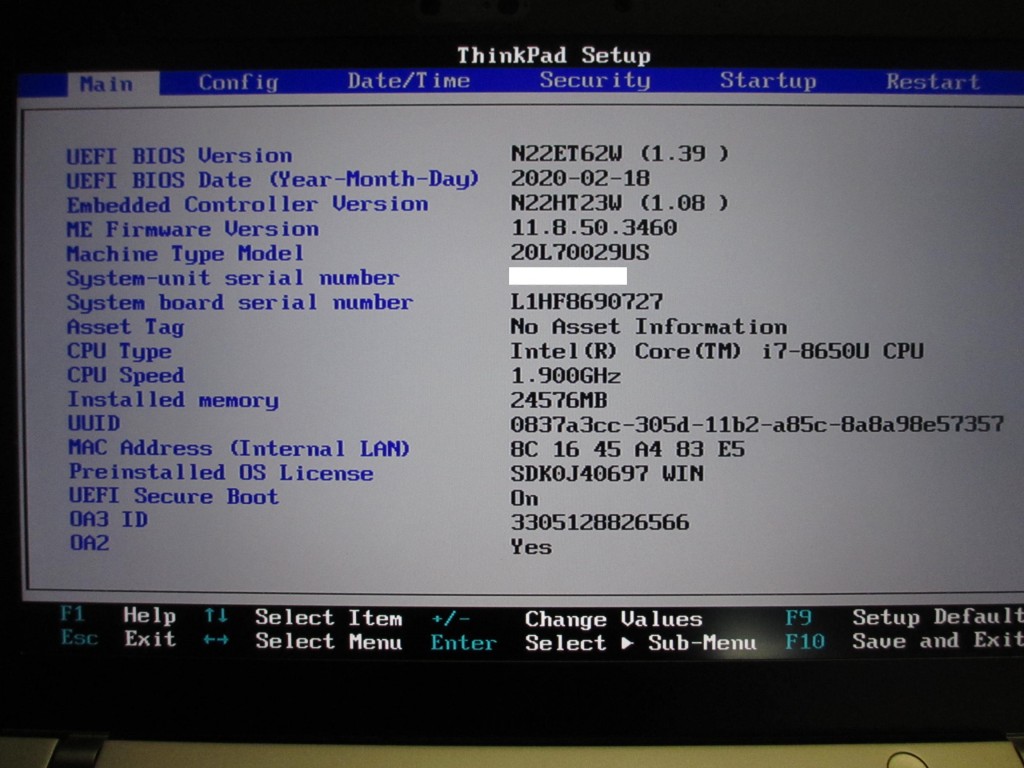This screenshot has height=768, width=1024.
Task: Open the Startup tab
Action: point(768,80)
